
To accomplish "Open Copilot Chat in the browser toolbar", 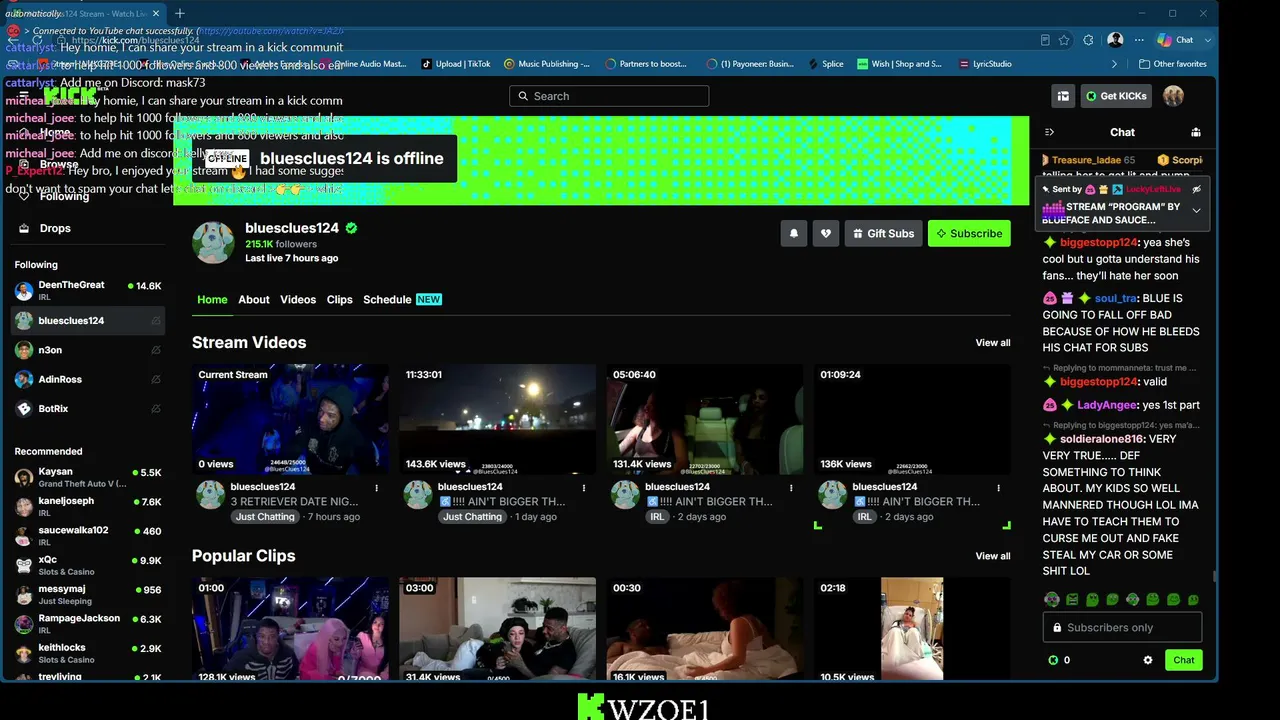I will point(1177,40).
